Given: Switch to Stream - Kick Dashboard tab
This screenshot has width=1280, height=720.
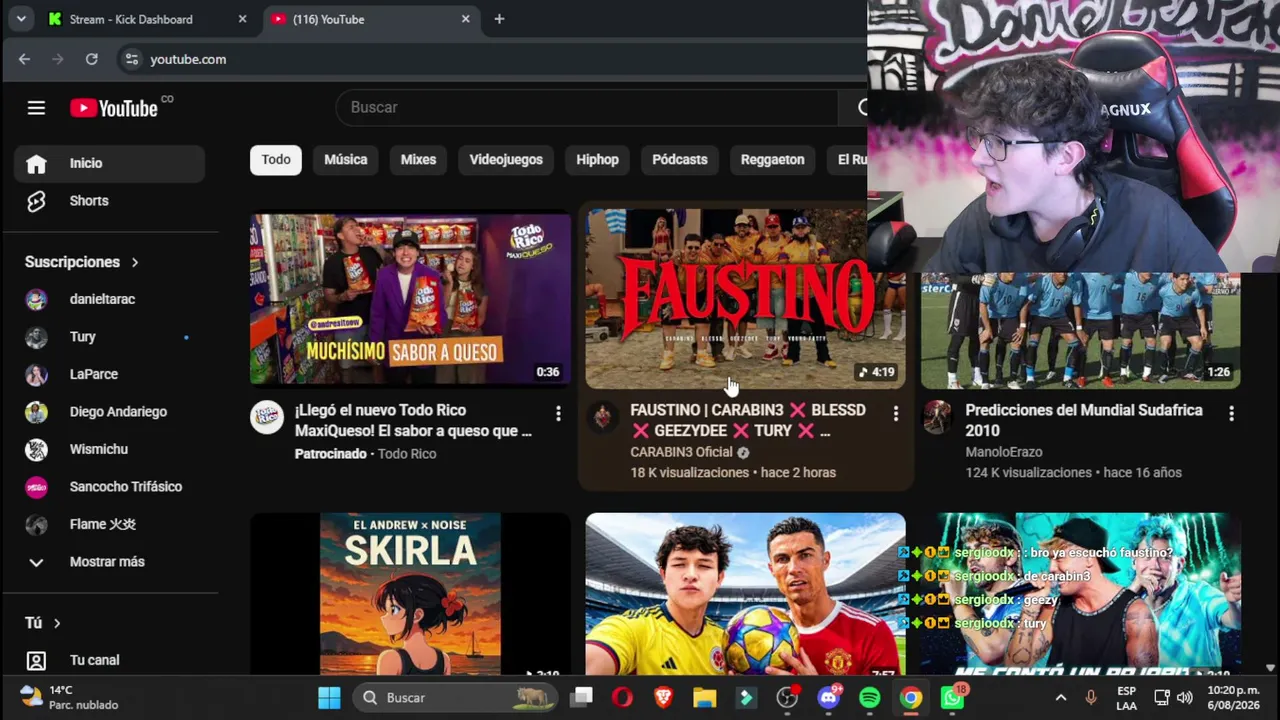Looking at the screenshot, I should click(149, 19).
